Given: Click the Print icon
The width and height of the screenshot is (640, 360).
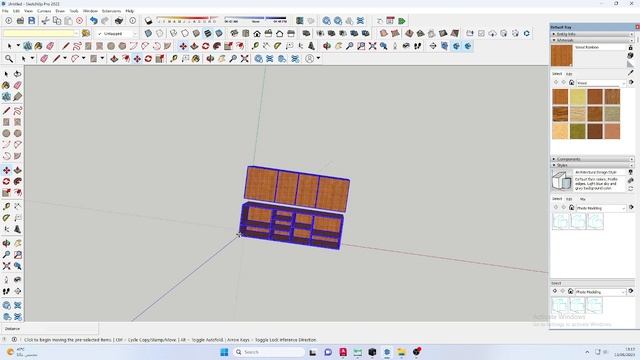Looking at the screenshot, I should pos(119,20).
